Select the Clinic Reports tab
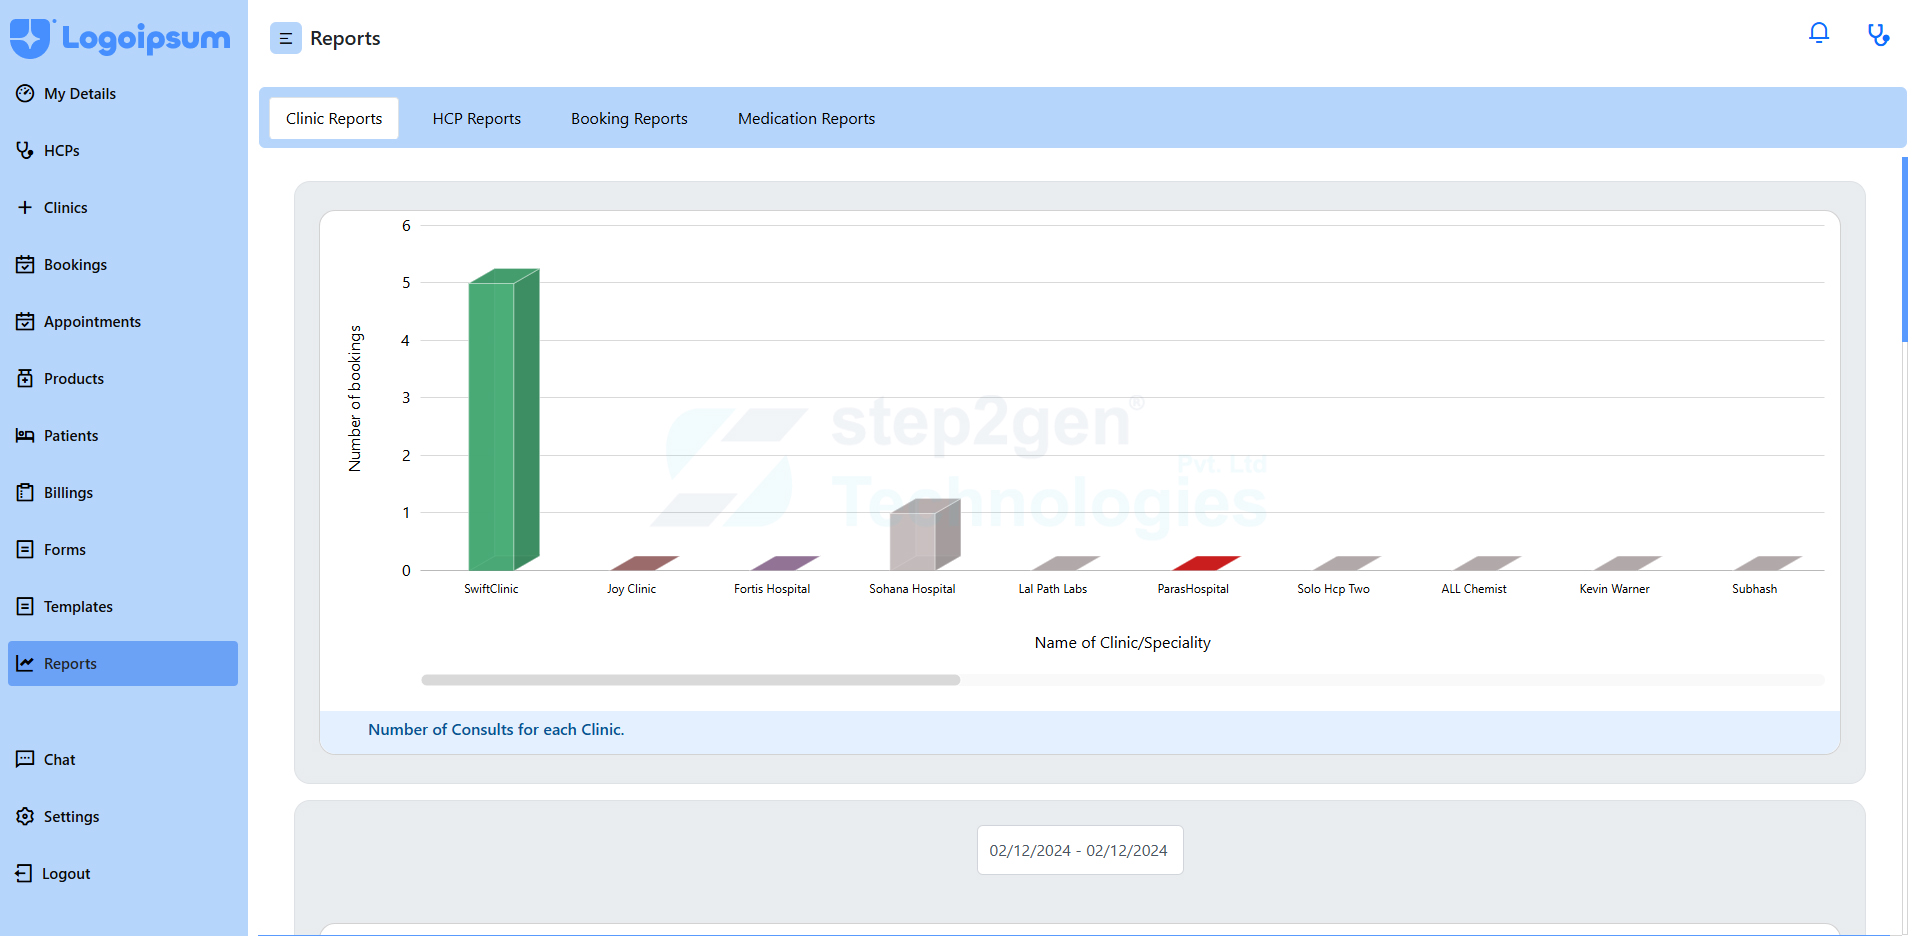 [334, 118]
